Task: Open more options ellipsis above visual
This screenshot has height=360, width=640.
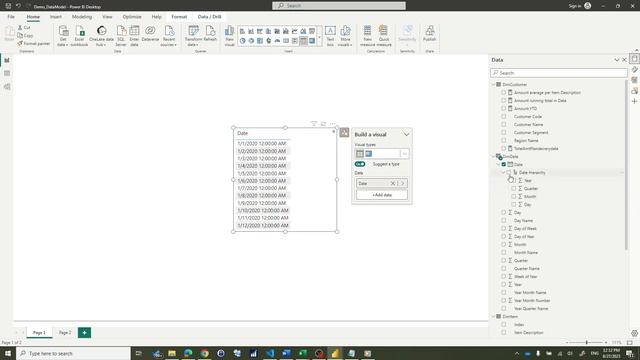Action: [333, 123]
